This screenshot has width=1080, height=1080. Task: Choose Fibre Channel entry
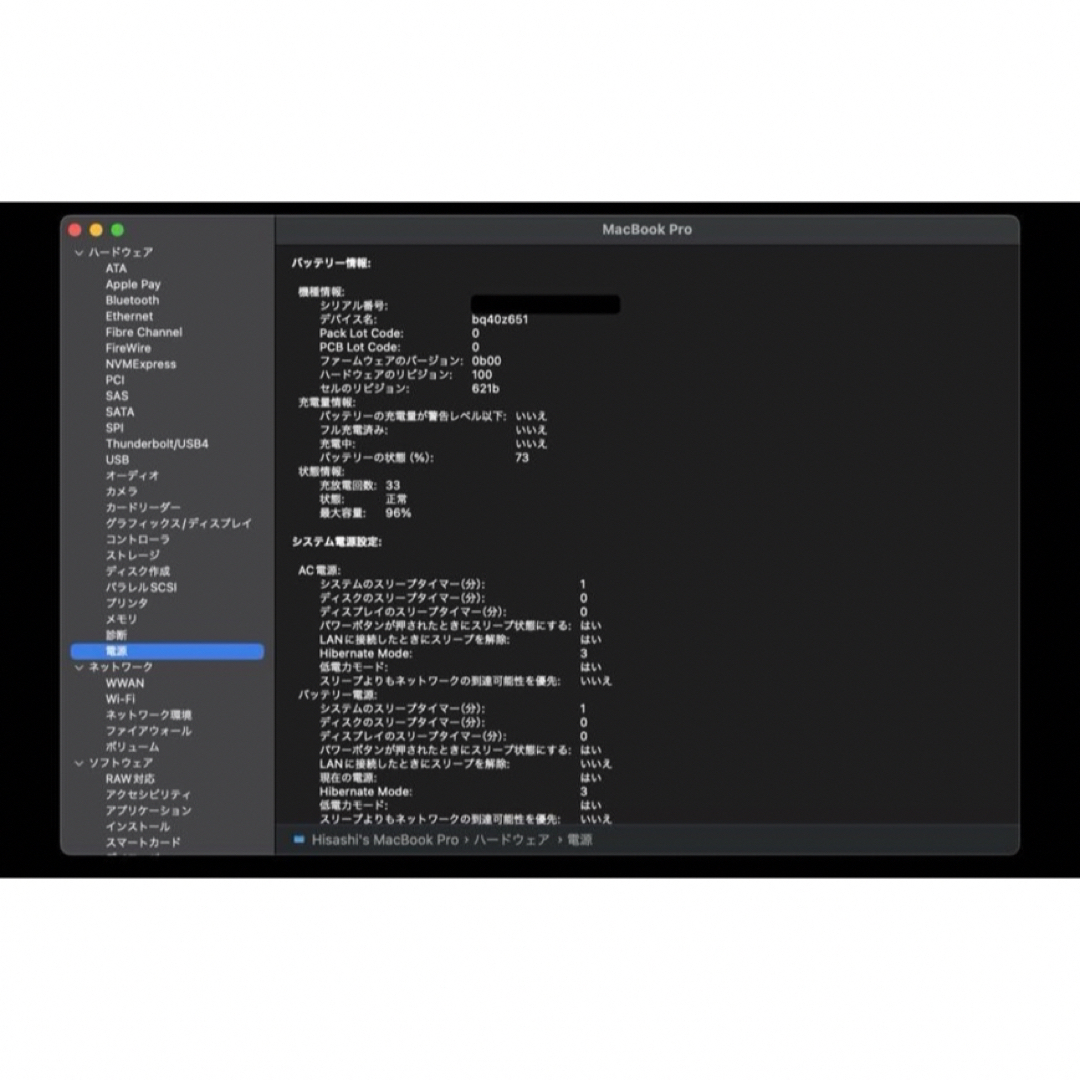144,332
